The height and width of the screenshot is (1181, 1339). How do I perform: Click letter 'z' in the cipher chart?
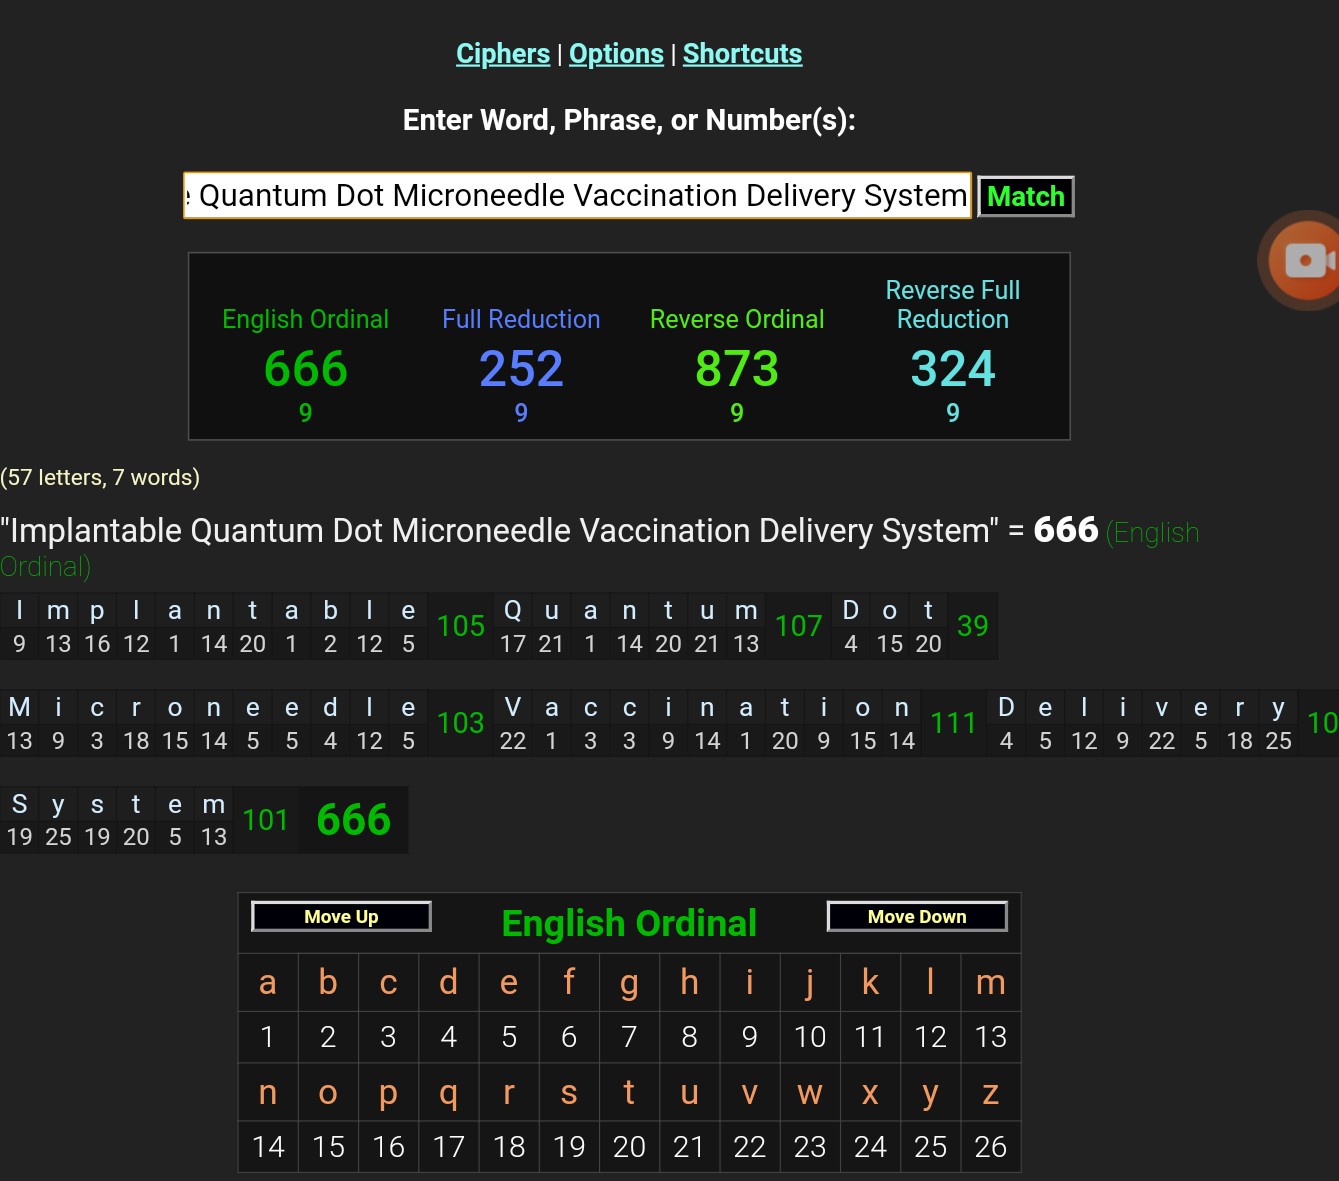990,1093
